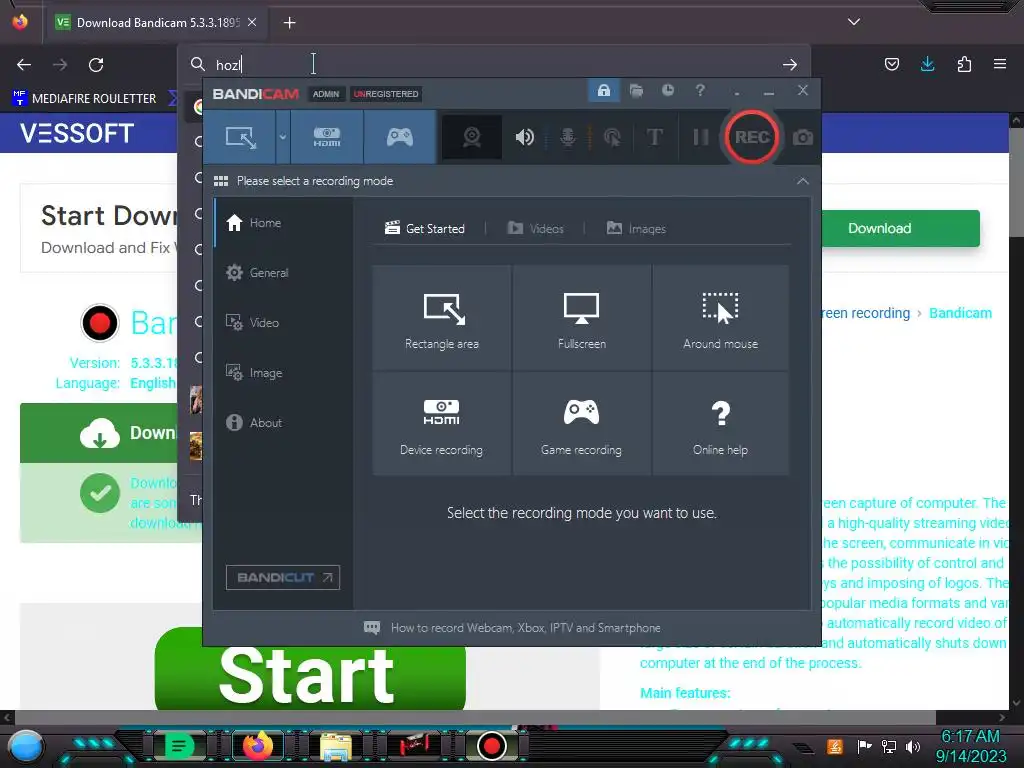Choose Around mouse recording tile
Viewport: 1024px width, 768px height.
(x=720, y=318)
